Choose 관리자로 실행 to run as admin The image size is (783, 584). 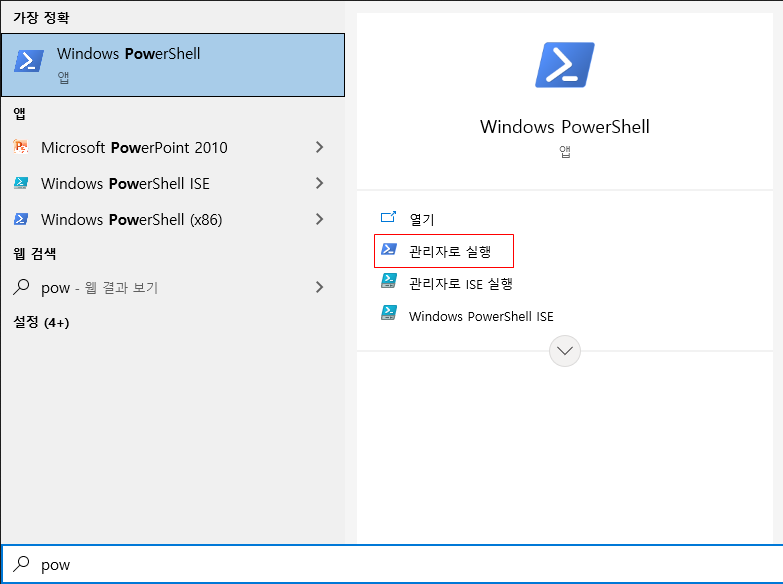pyautogui.click(x=444, y=251)
